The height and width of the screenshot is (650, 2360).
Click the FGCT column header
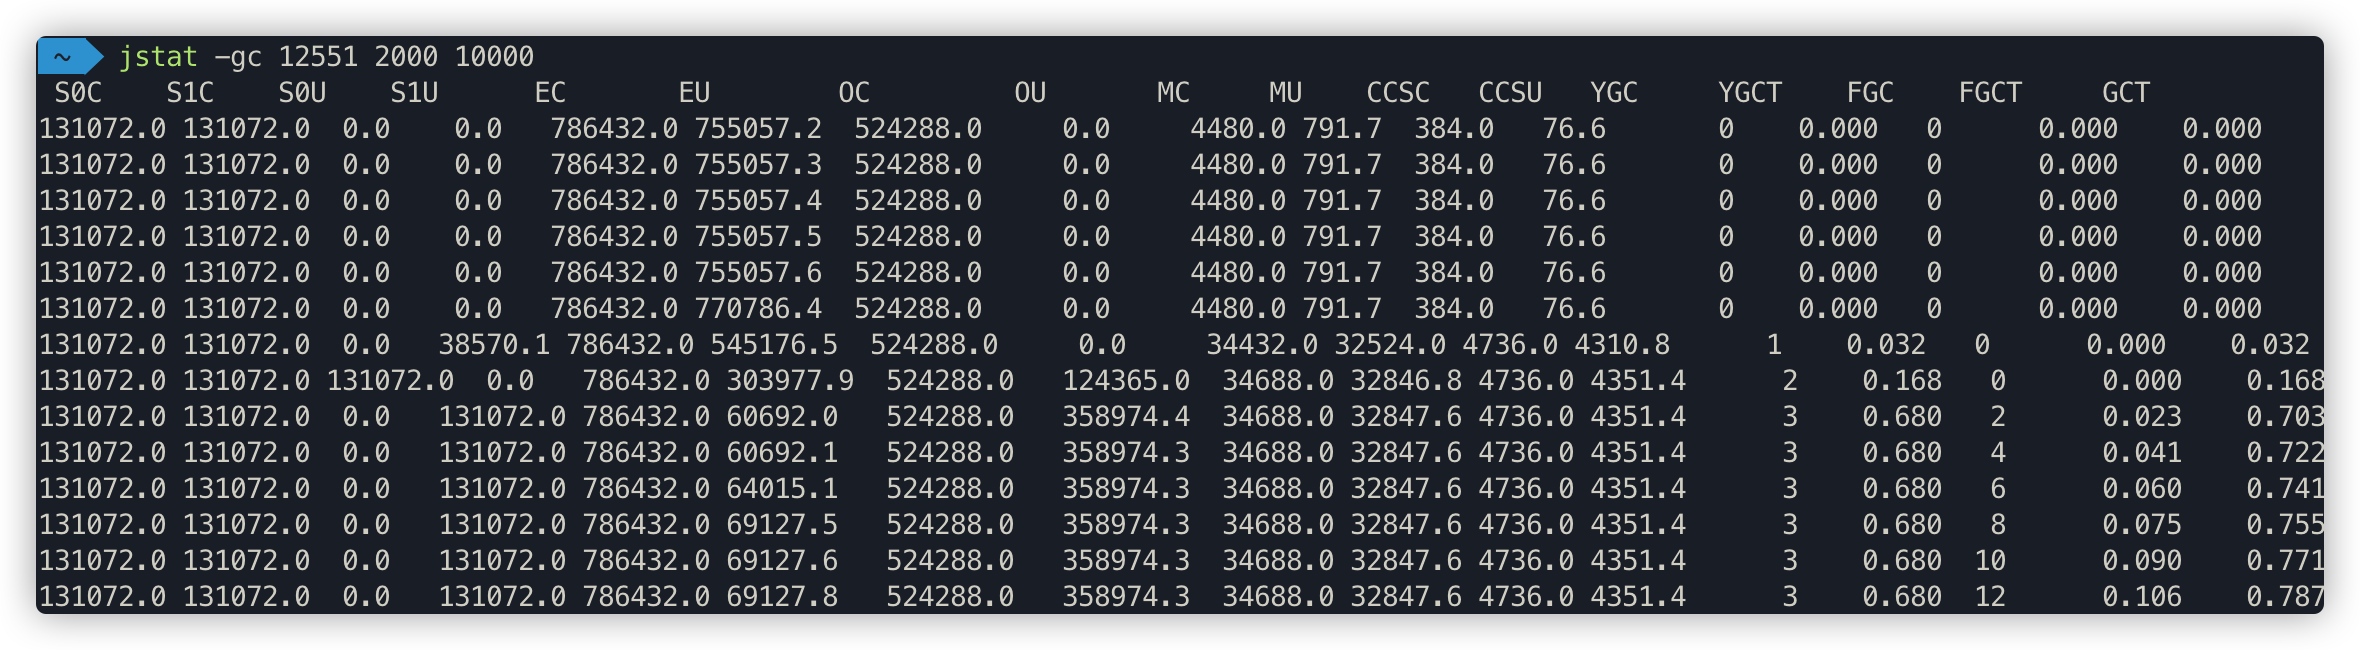(1990, 93)
